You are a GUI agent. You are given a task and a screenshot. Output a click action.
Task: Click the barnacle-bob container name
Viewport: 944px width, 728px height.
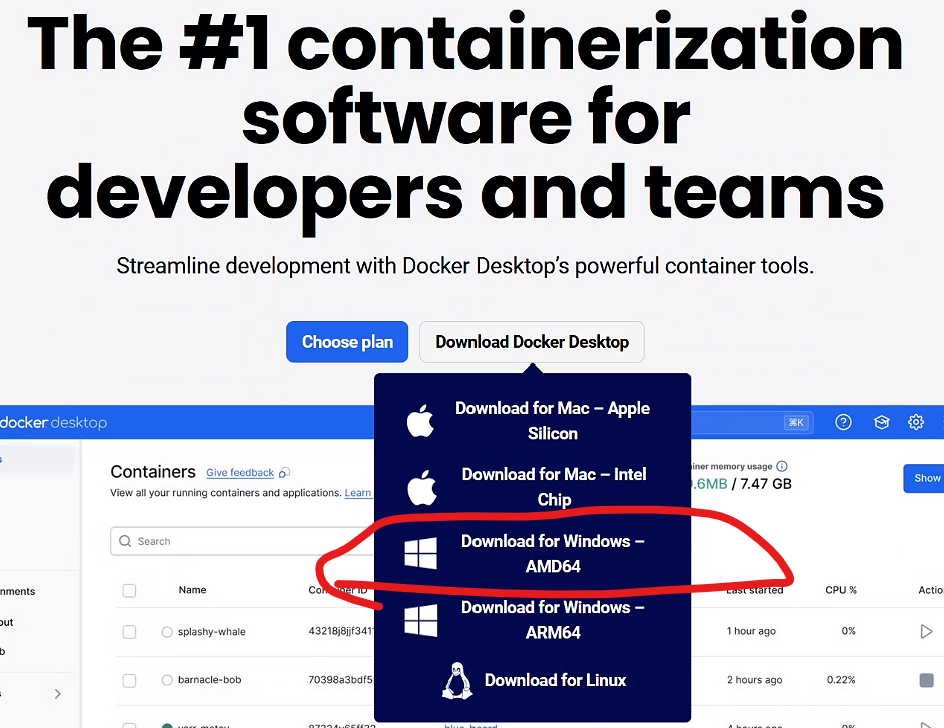210,680
